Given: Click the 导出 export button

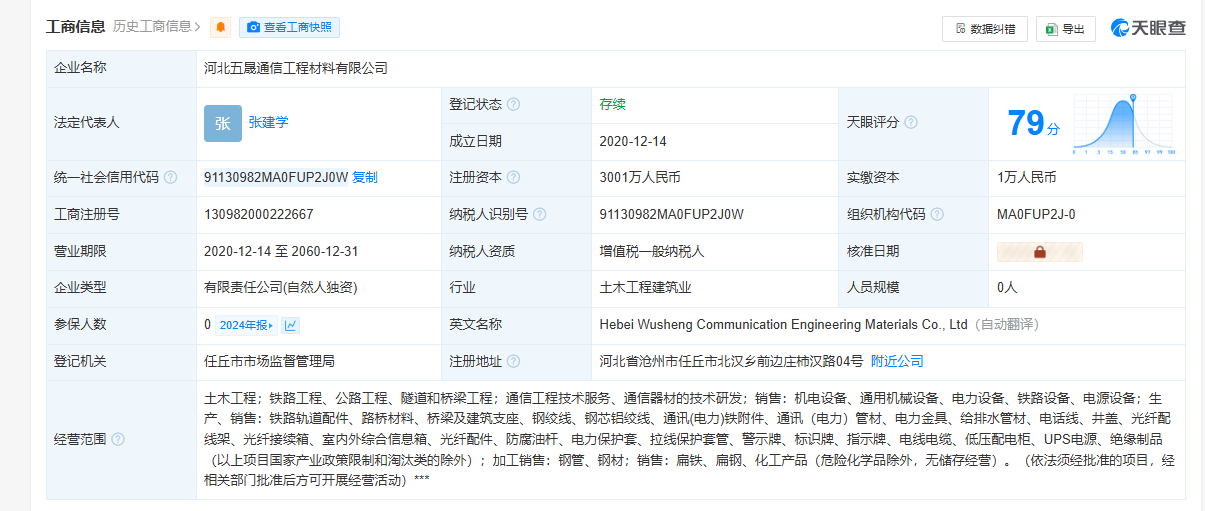Looking at the screenshot, I should point(1066,29).
